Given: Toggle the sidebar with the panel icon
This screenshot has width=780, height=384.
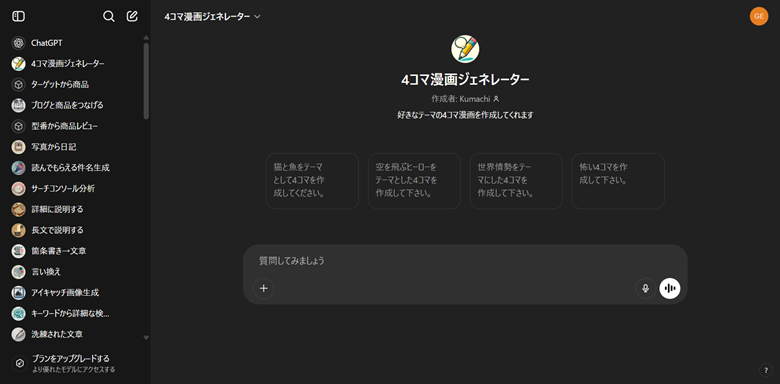Looking at the screenshot, I should pyautogui.click(x=18, y=16).
